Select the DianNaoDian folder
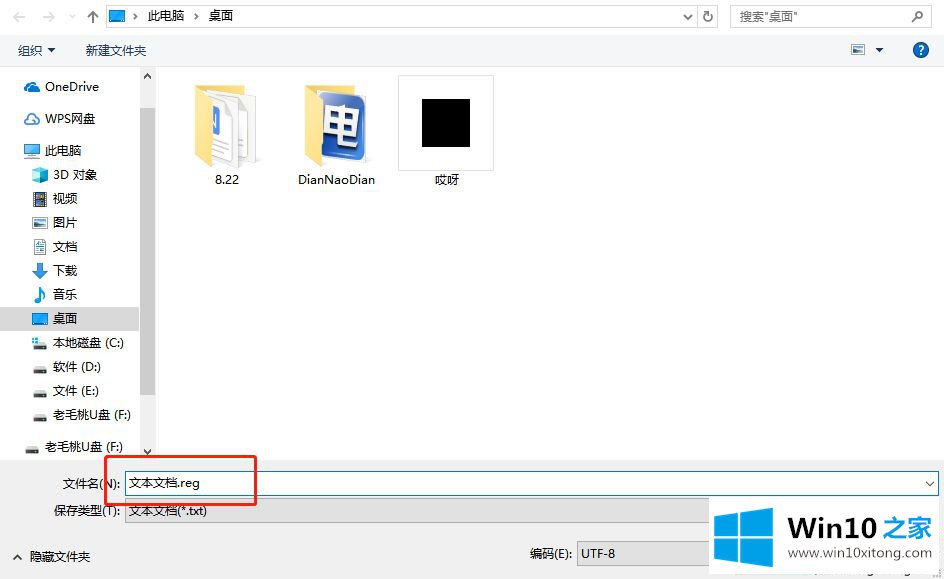Image resolution: width=944 pixels, height=579 pixels. (337, 135)
